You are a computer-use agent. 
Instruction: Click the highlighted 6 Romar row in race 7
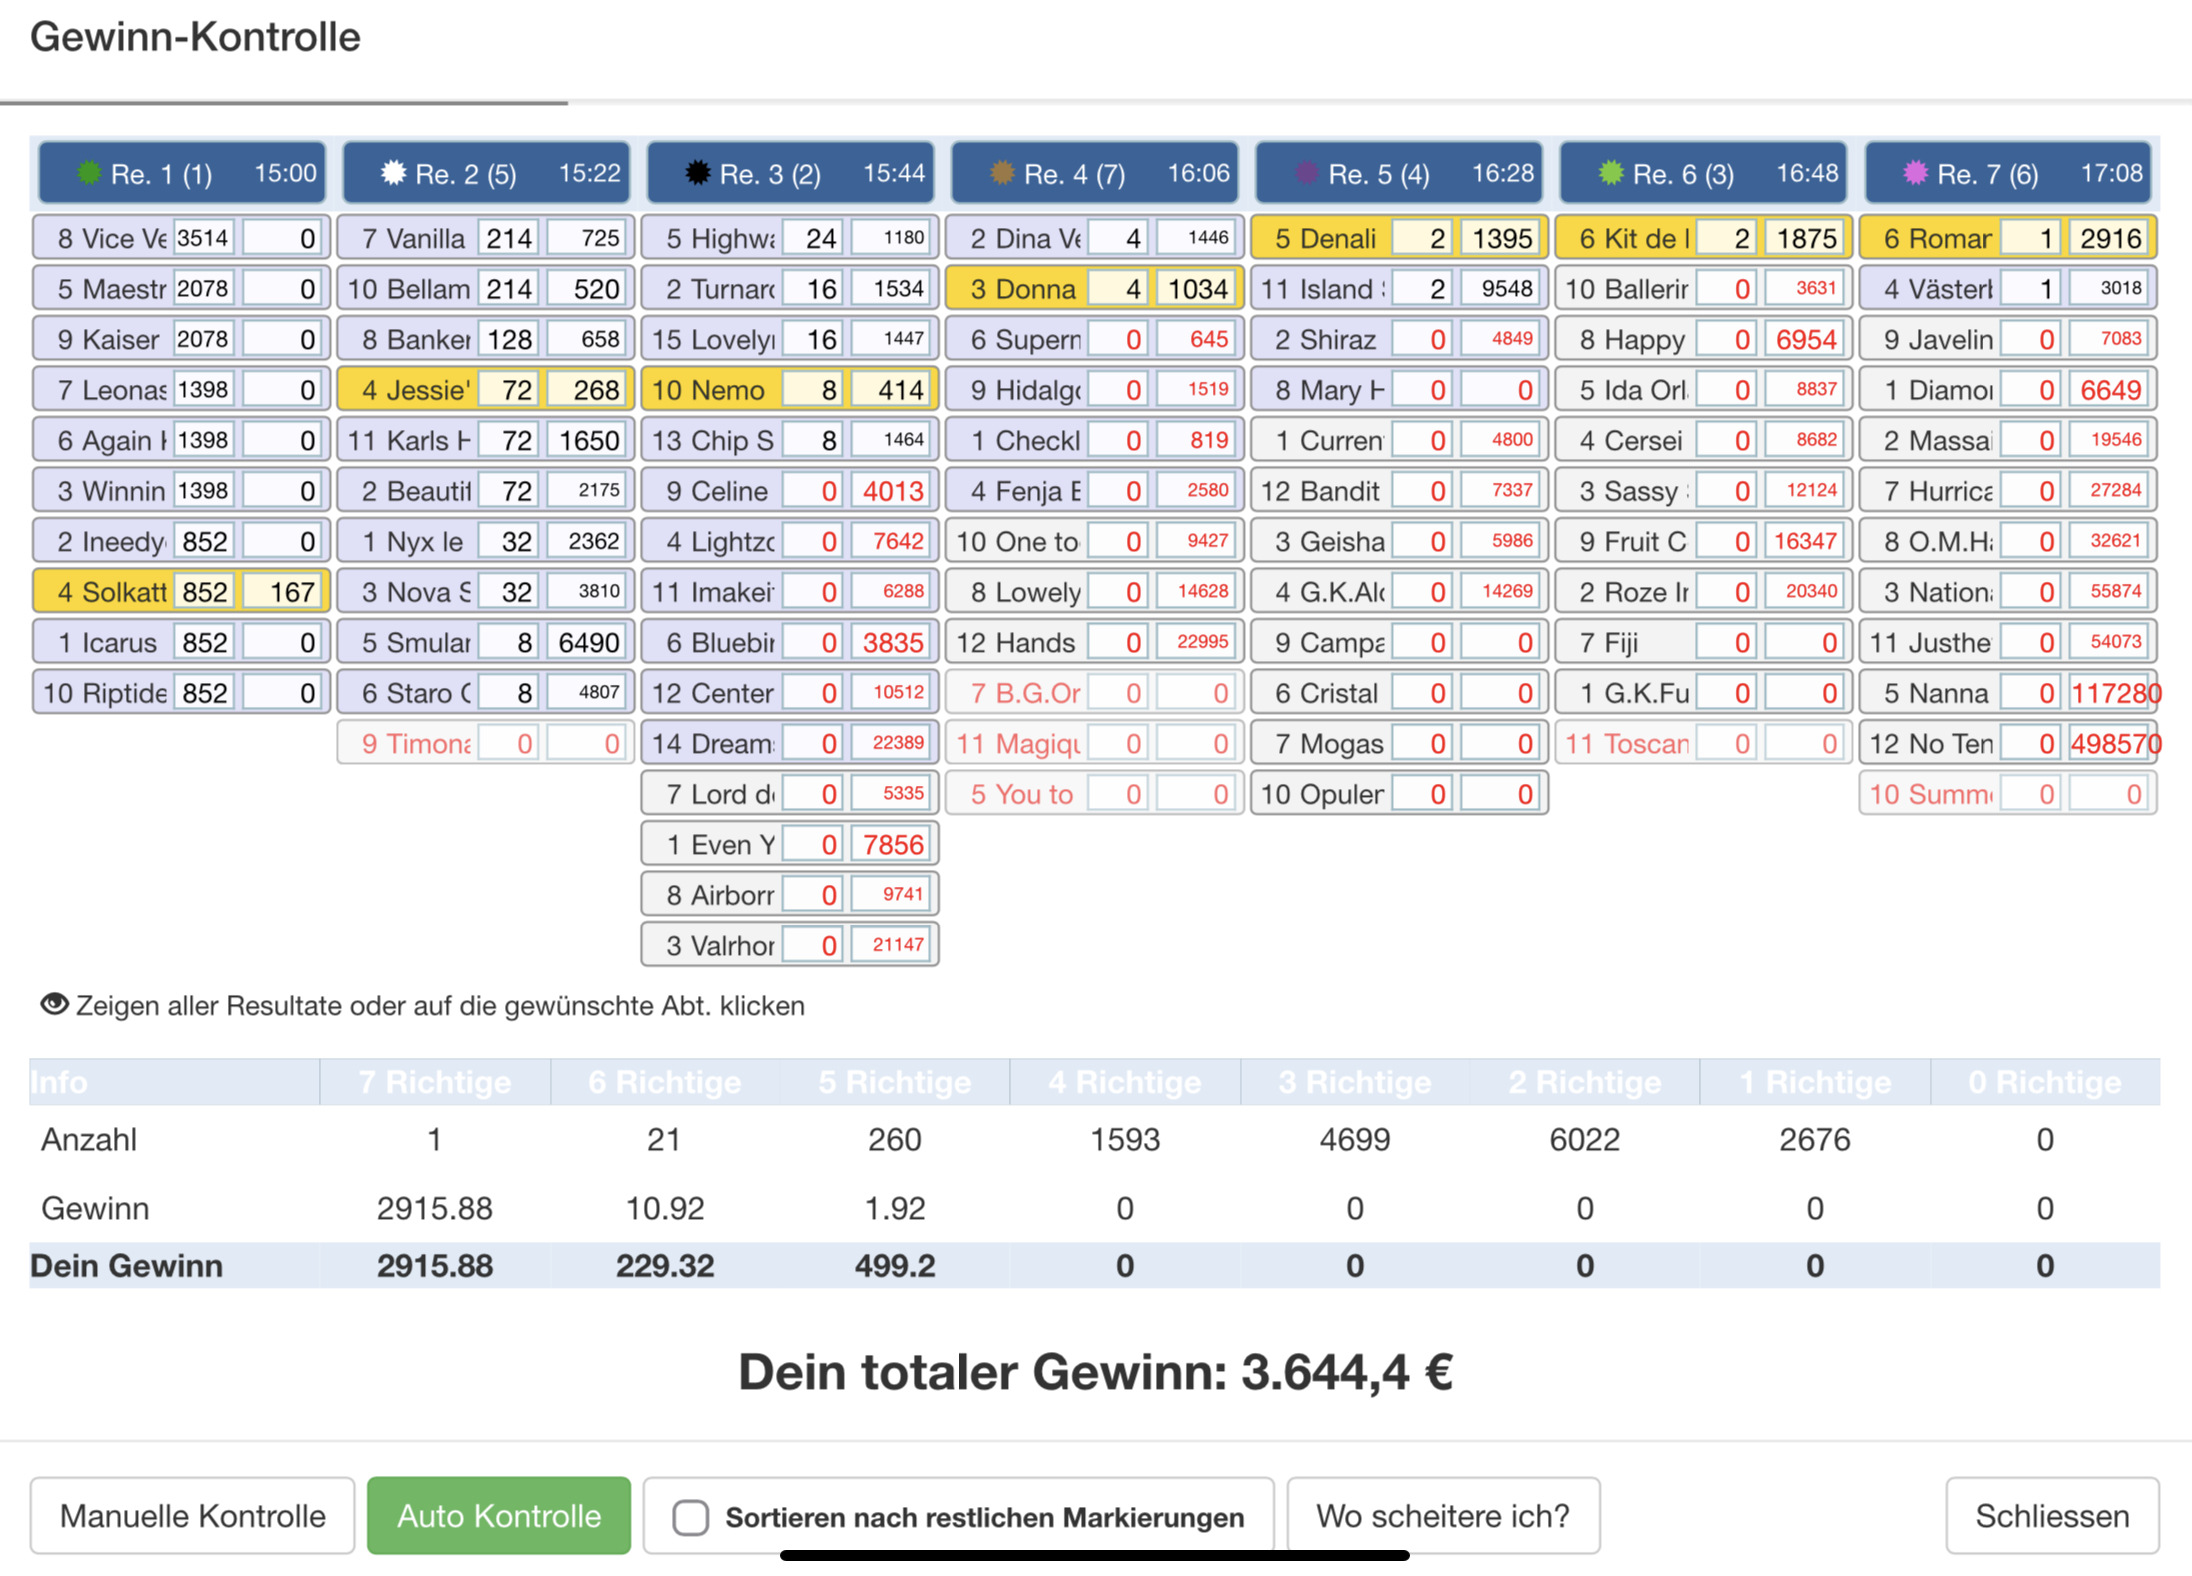(x=2008, y=238)
